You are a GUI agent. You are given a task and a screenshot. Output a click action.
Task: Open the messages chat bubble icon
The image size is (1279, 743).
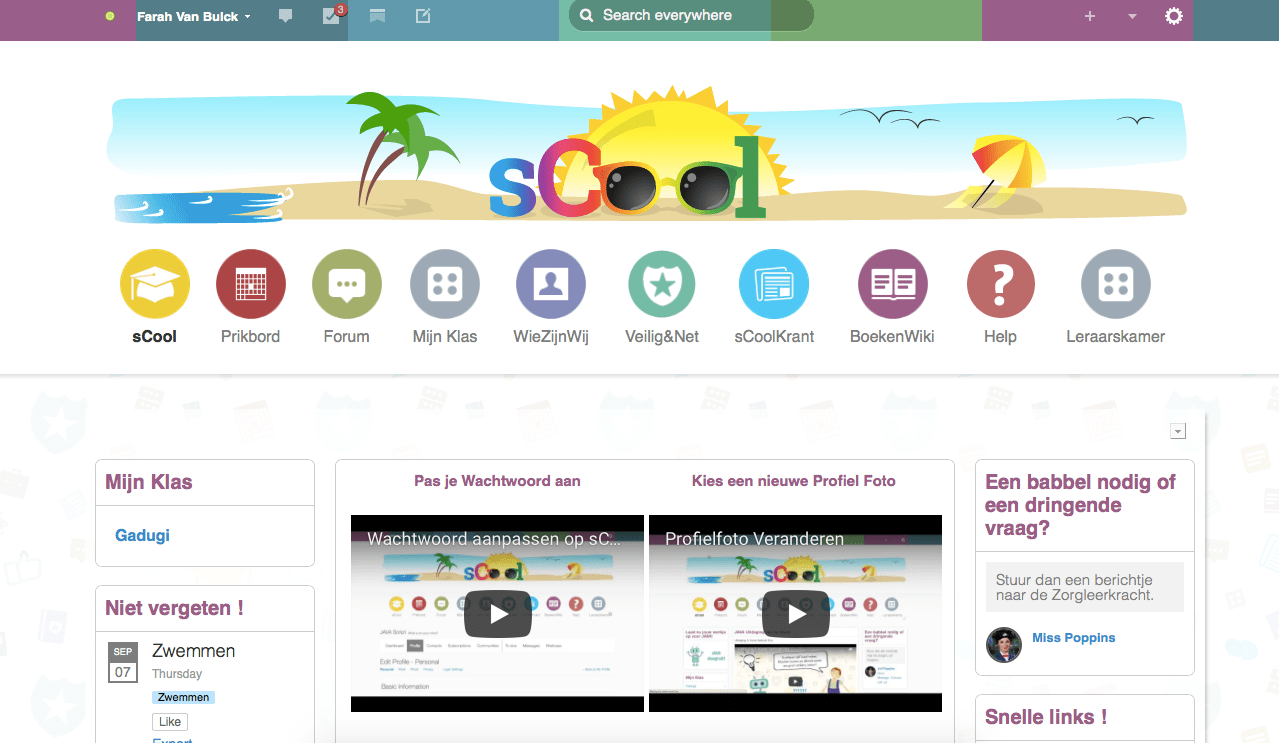[x=286, y=16]
